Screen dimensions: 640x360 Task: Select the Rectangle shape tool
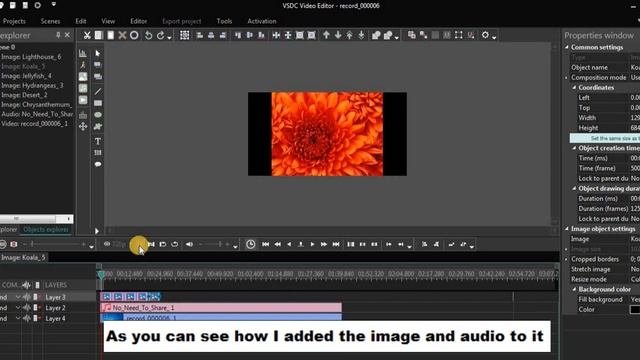98,103
